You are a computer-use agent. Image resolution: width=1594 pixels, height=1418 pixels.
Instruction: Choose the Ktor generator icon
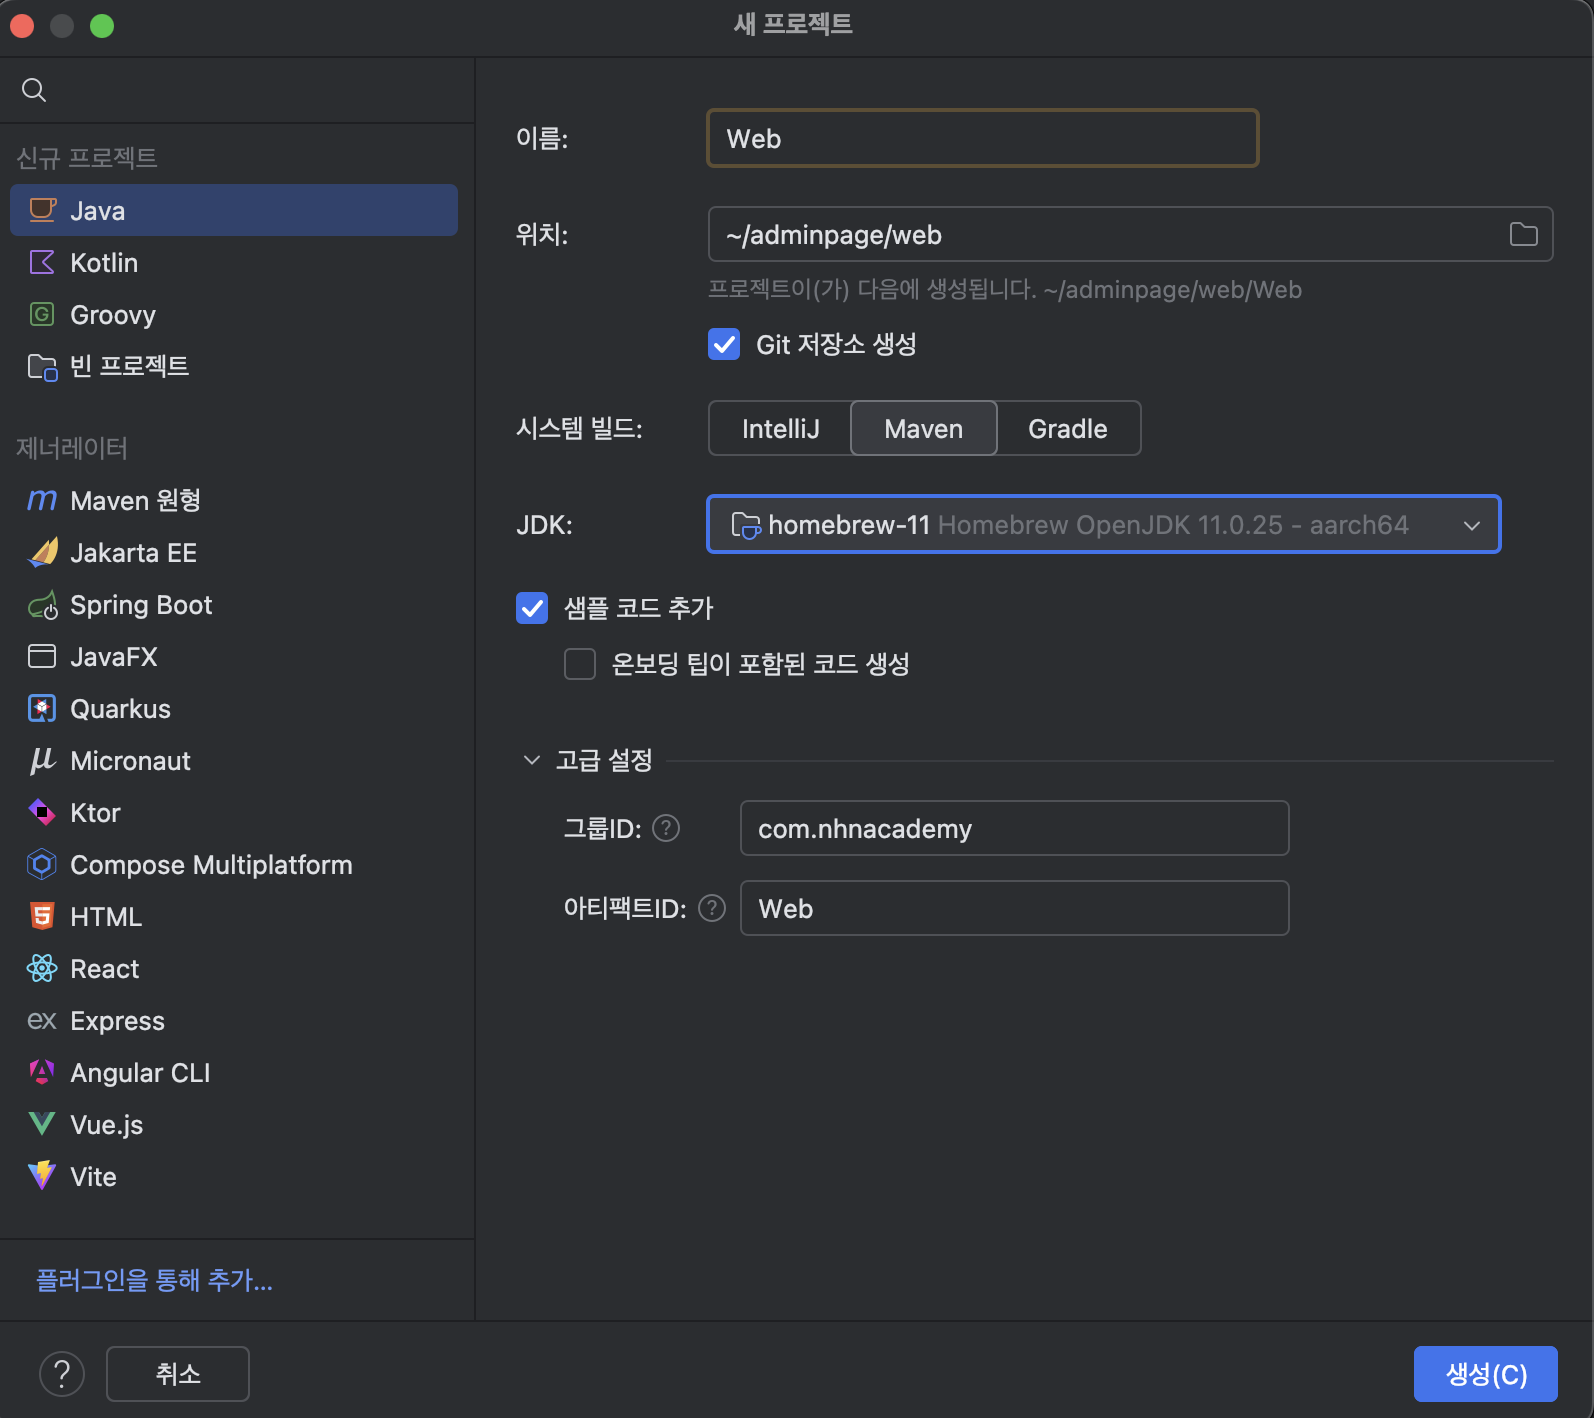point(42,812)
